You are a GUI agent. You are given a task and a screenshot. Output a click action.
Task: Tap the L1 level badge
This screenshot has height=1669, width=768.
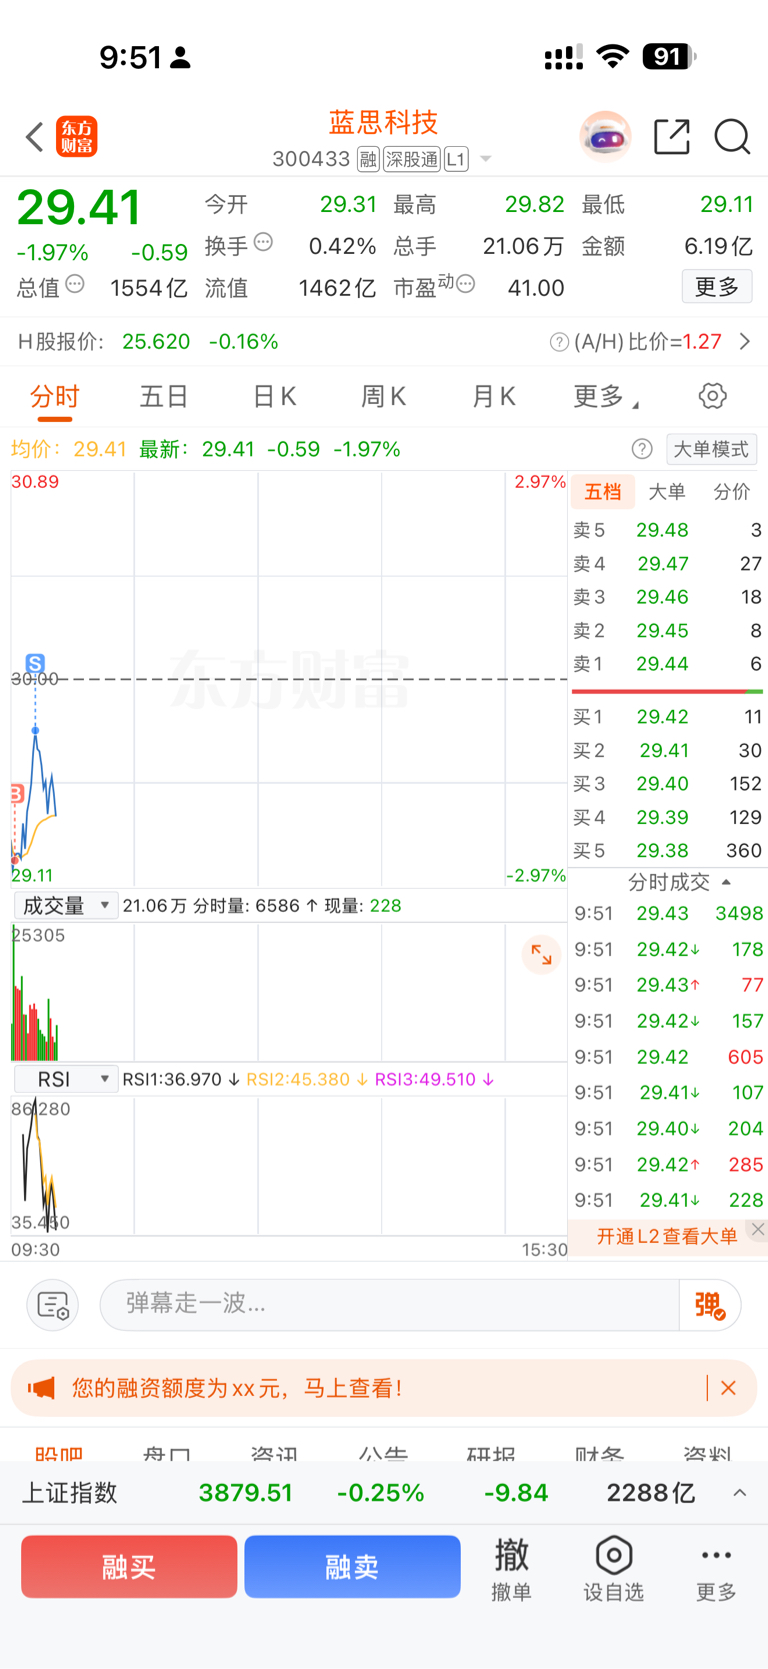click(x=456, y=159)
